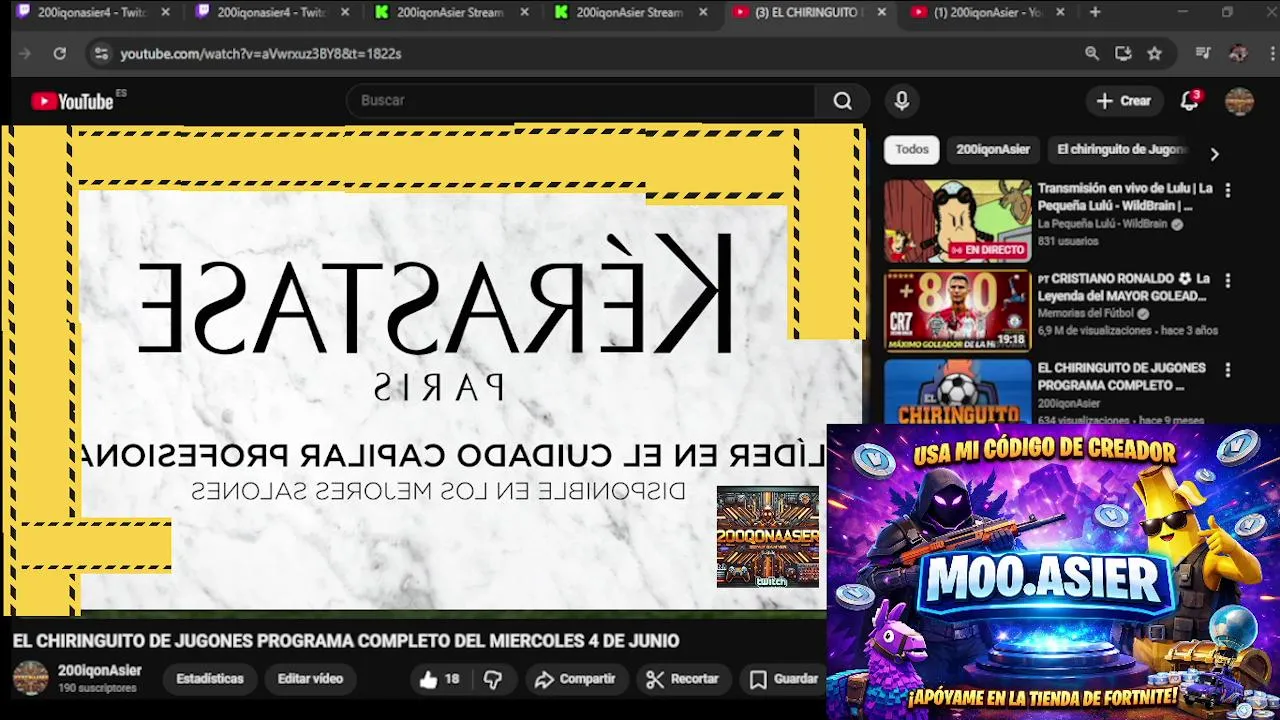Open CRISTIANO RONALDO La Leyenda video title
The image size is (1280, 720).
(1123, 288)
